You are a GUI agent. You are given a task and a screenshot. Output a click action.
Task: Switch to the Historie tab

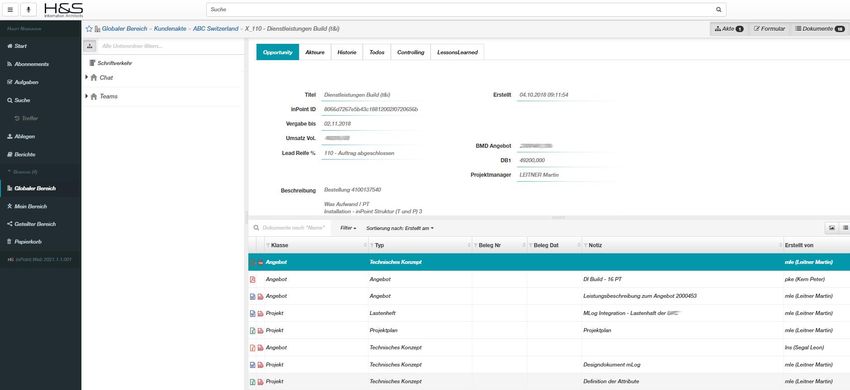coord(347,52)
